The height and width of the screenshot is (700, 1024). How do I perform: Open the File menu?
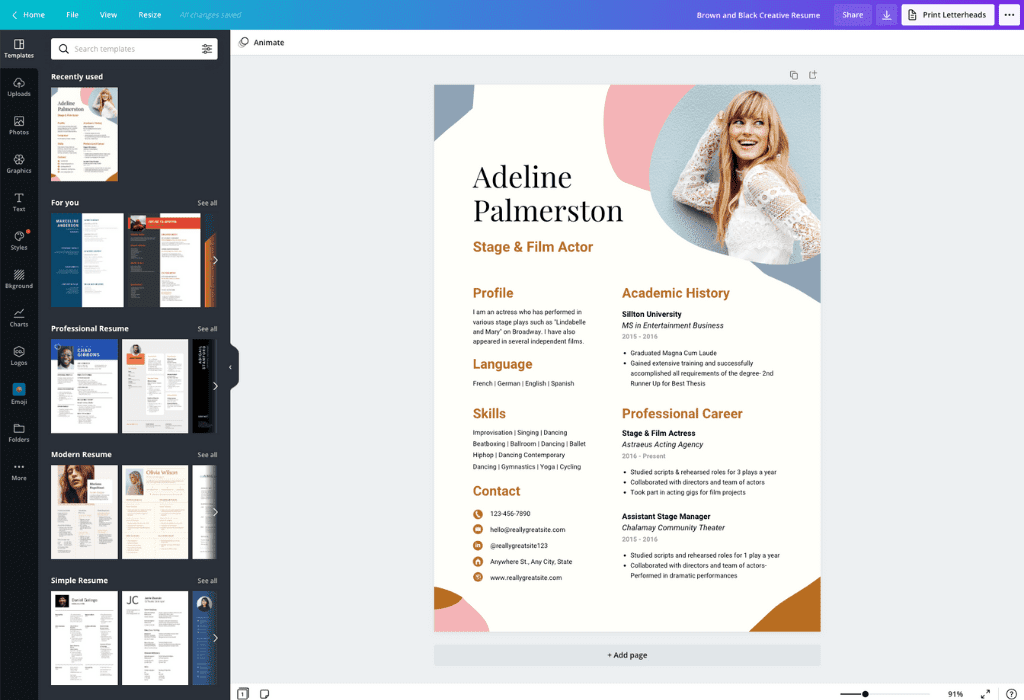pyautogui.click(x=72, y=14)
